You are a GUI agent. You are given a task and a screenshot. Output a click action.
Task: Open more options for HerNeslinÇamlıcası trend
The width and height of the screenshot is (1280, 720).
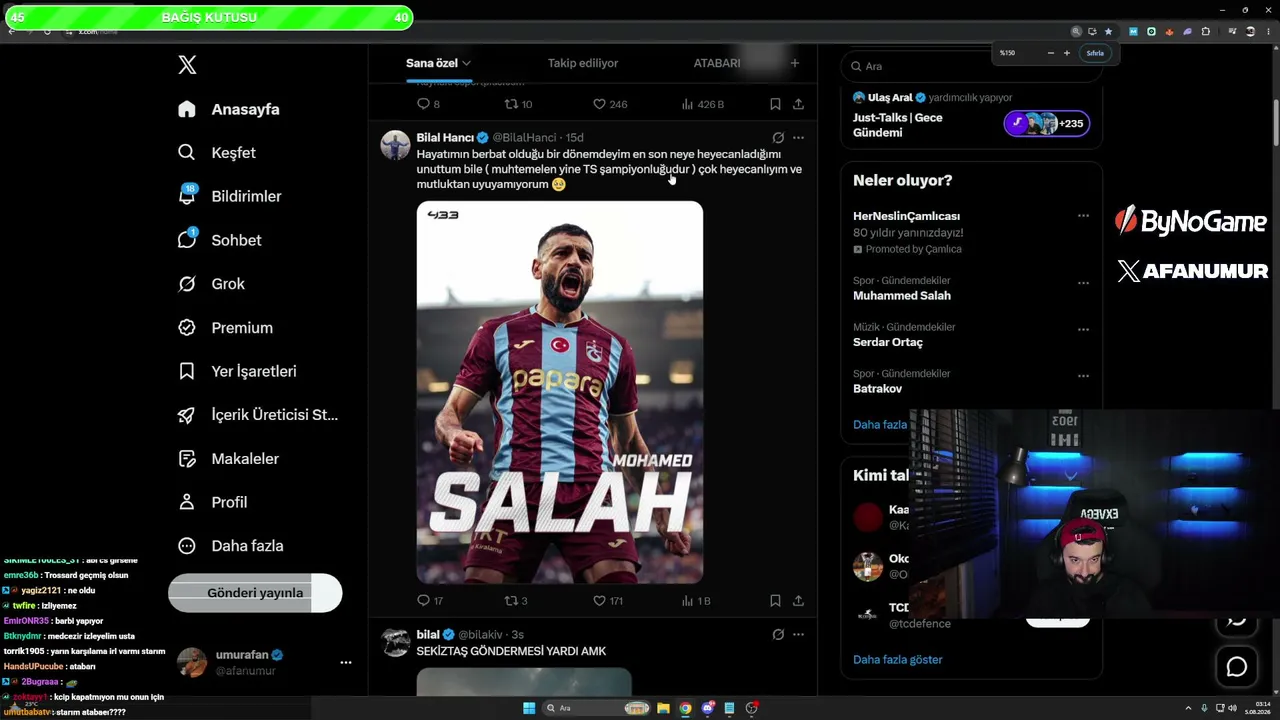[x=1083, y=216]
